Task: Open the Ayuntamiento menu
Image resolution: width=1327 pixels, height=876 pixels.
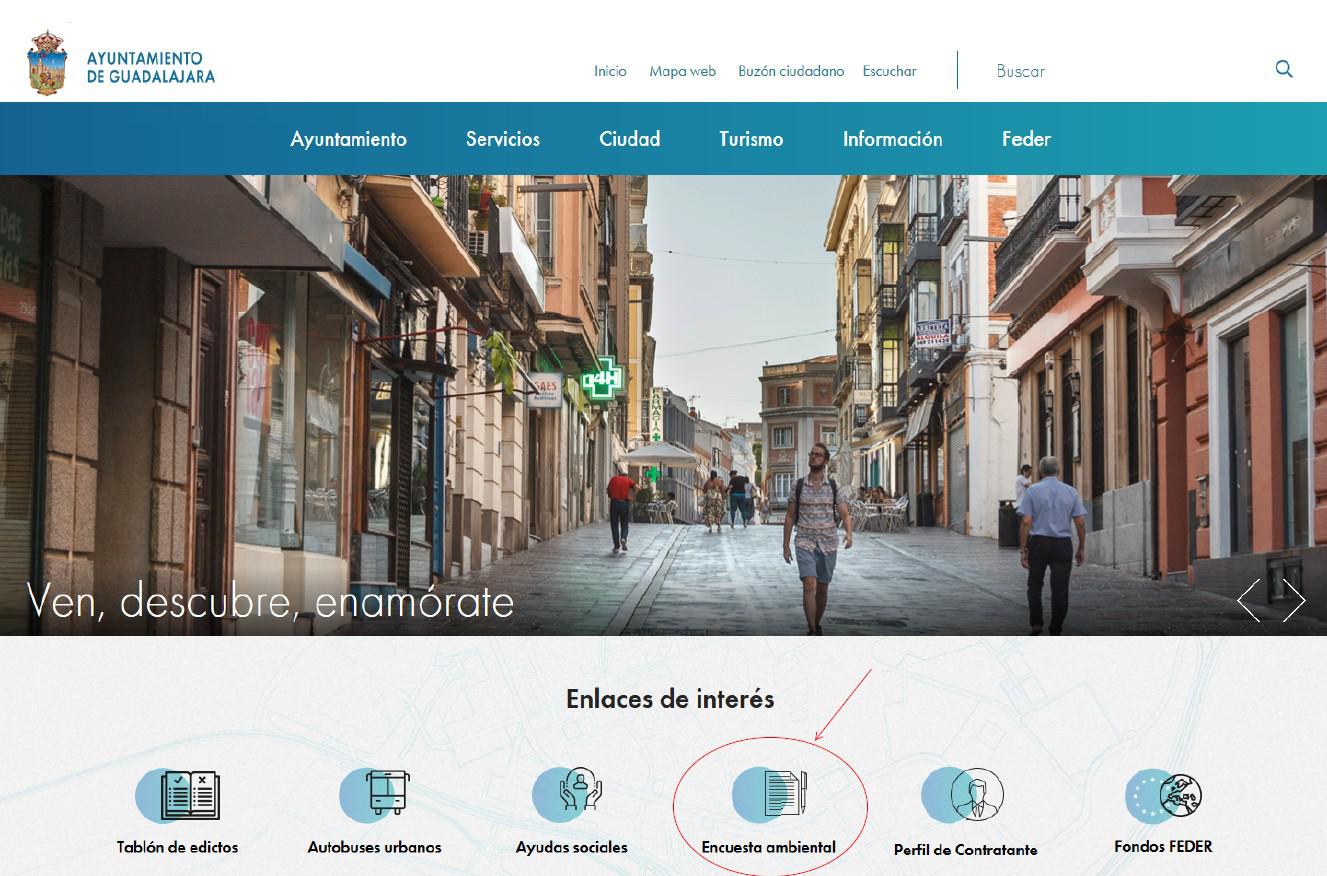Action: pos(348,139)
